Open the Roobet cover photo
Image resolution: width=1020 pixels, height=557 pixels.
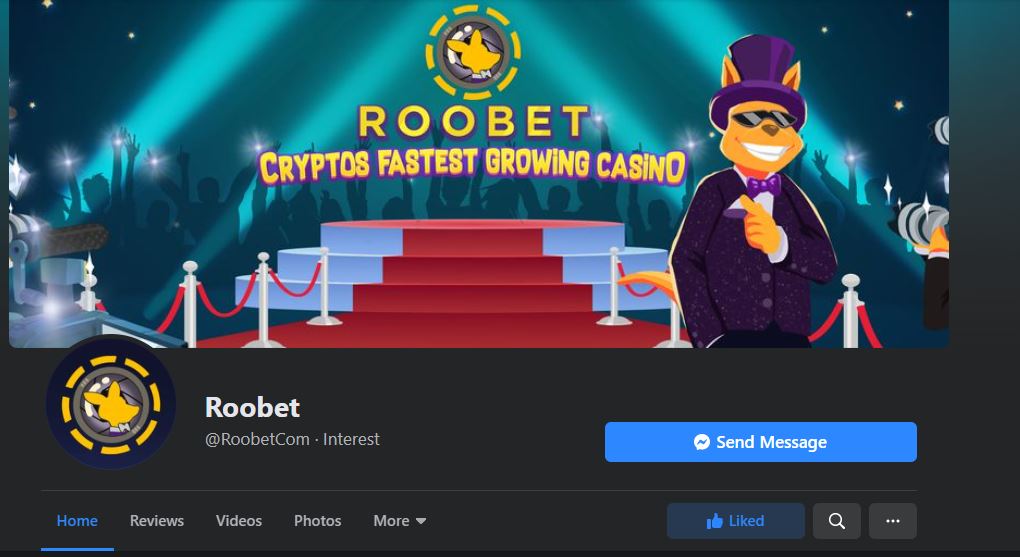pyautogui.click(x=479, y=174)
